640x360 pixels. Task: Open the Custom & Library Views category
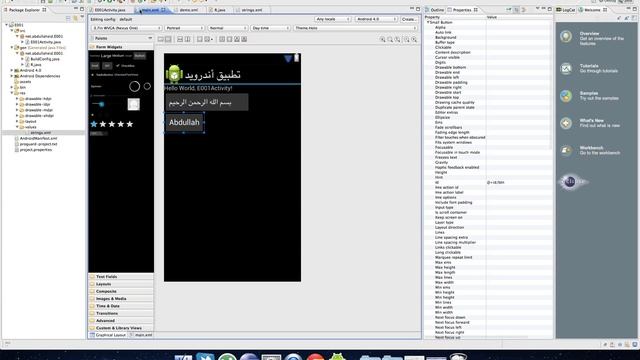click(x=121, y=328)
